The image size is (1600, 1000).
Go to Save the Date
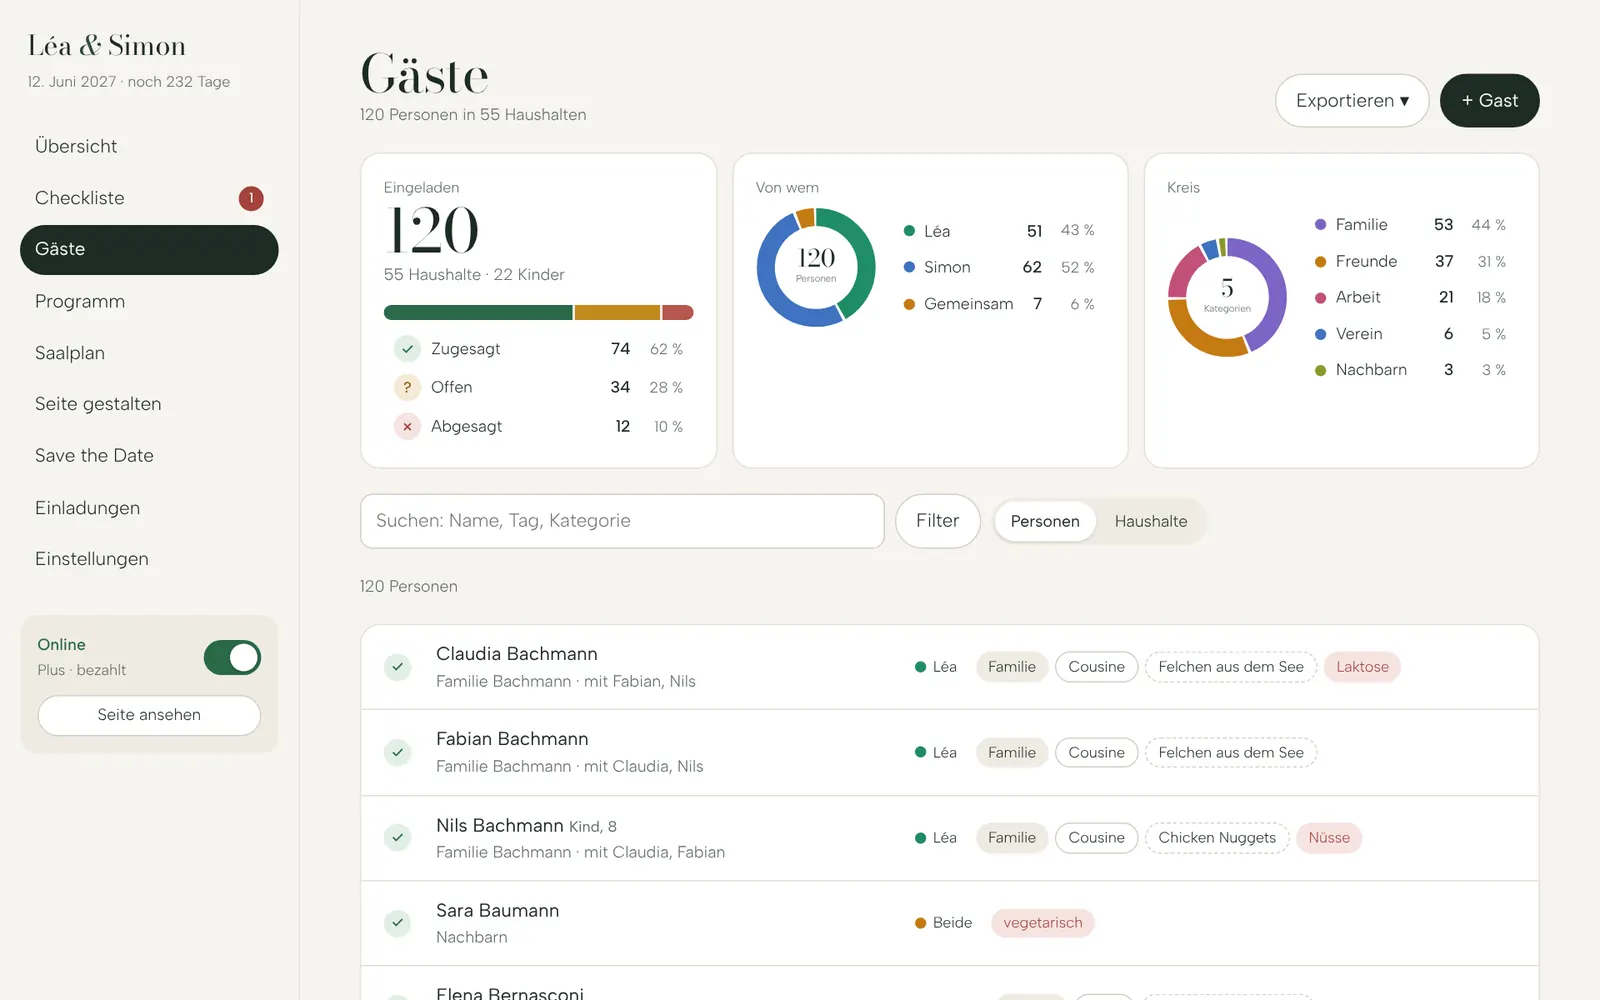pos(149,456)
